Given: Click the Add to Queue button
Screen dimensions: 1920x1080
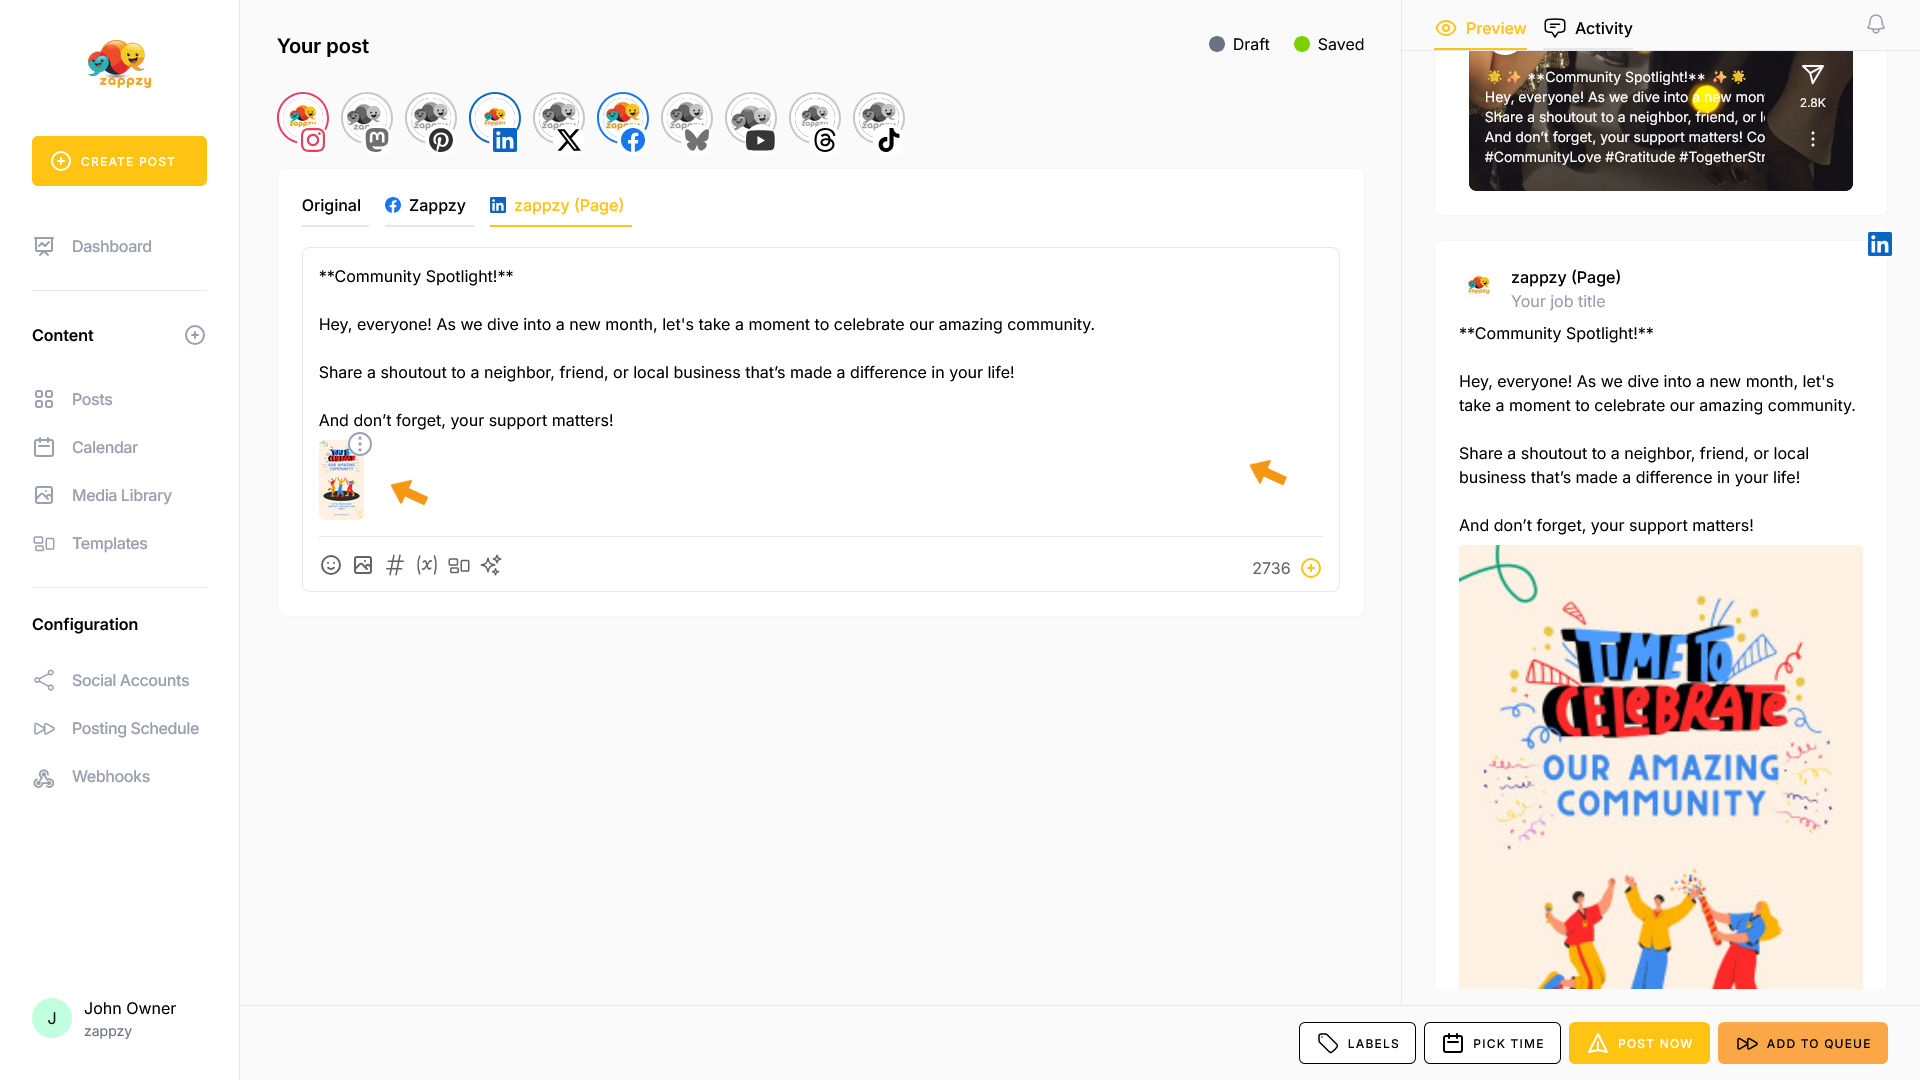Looking at the screenshot, I should coord(1802,1043).
